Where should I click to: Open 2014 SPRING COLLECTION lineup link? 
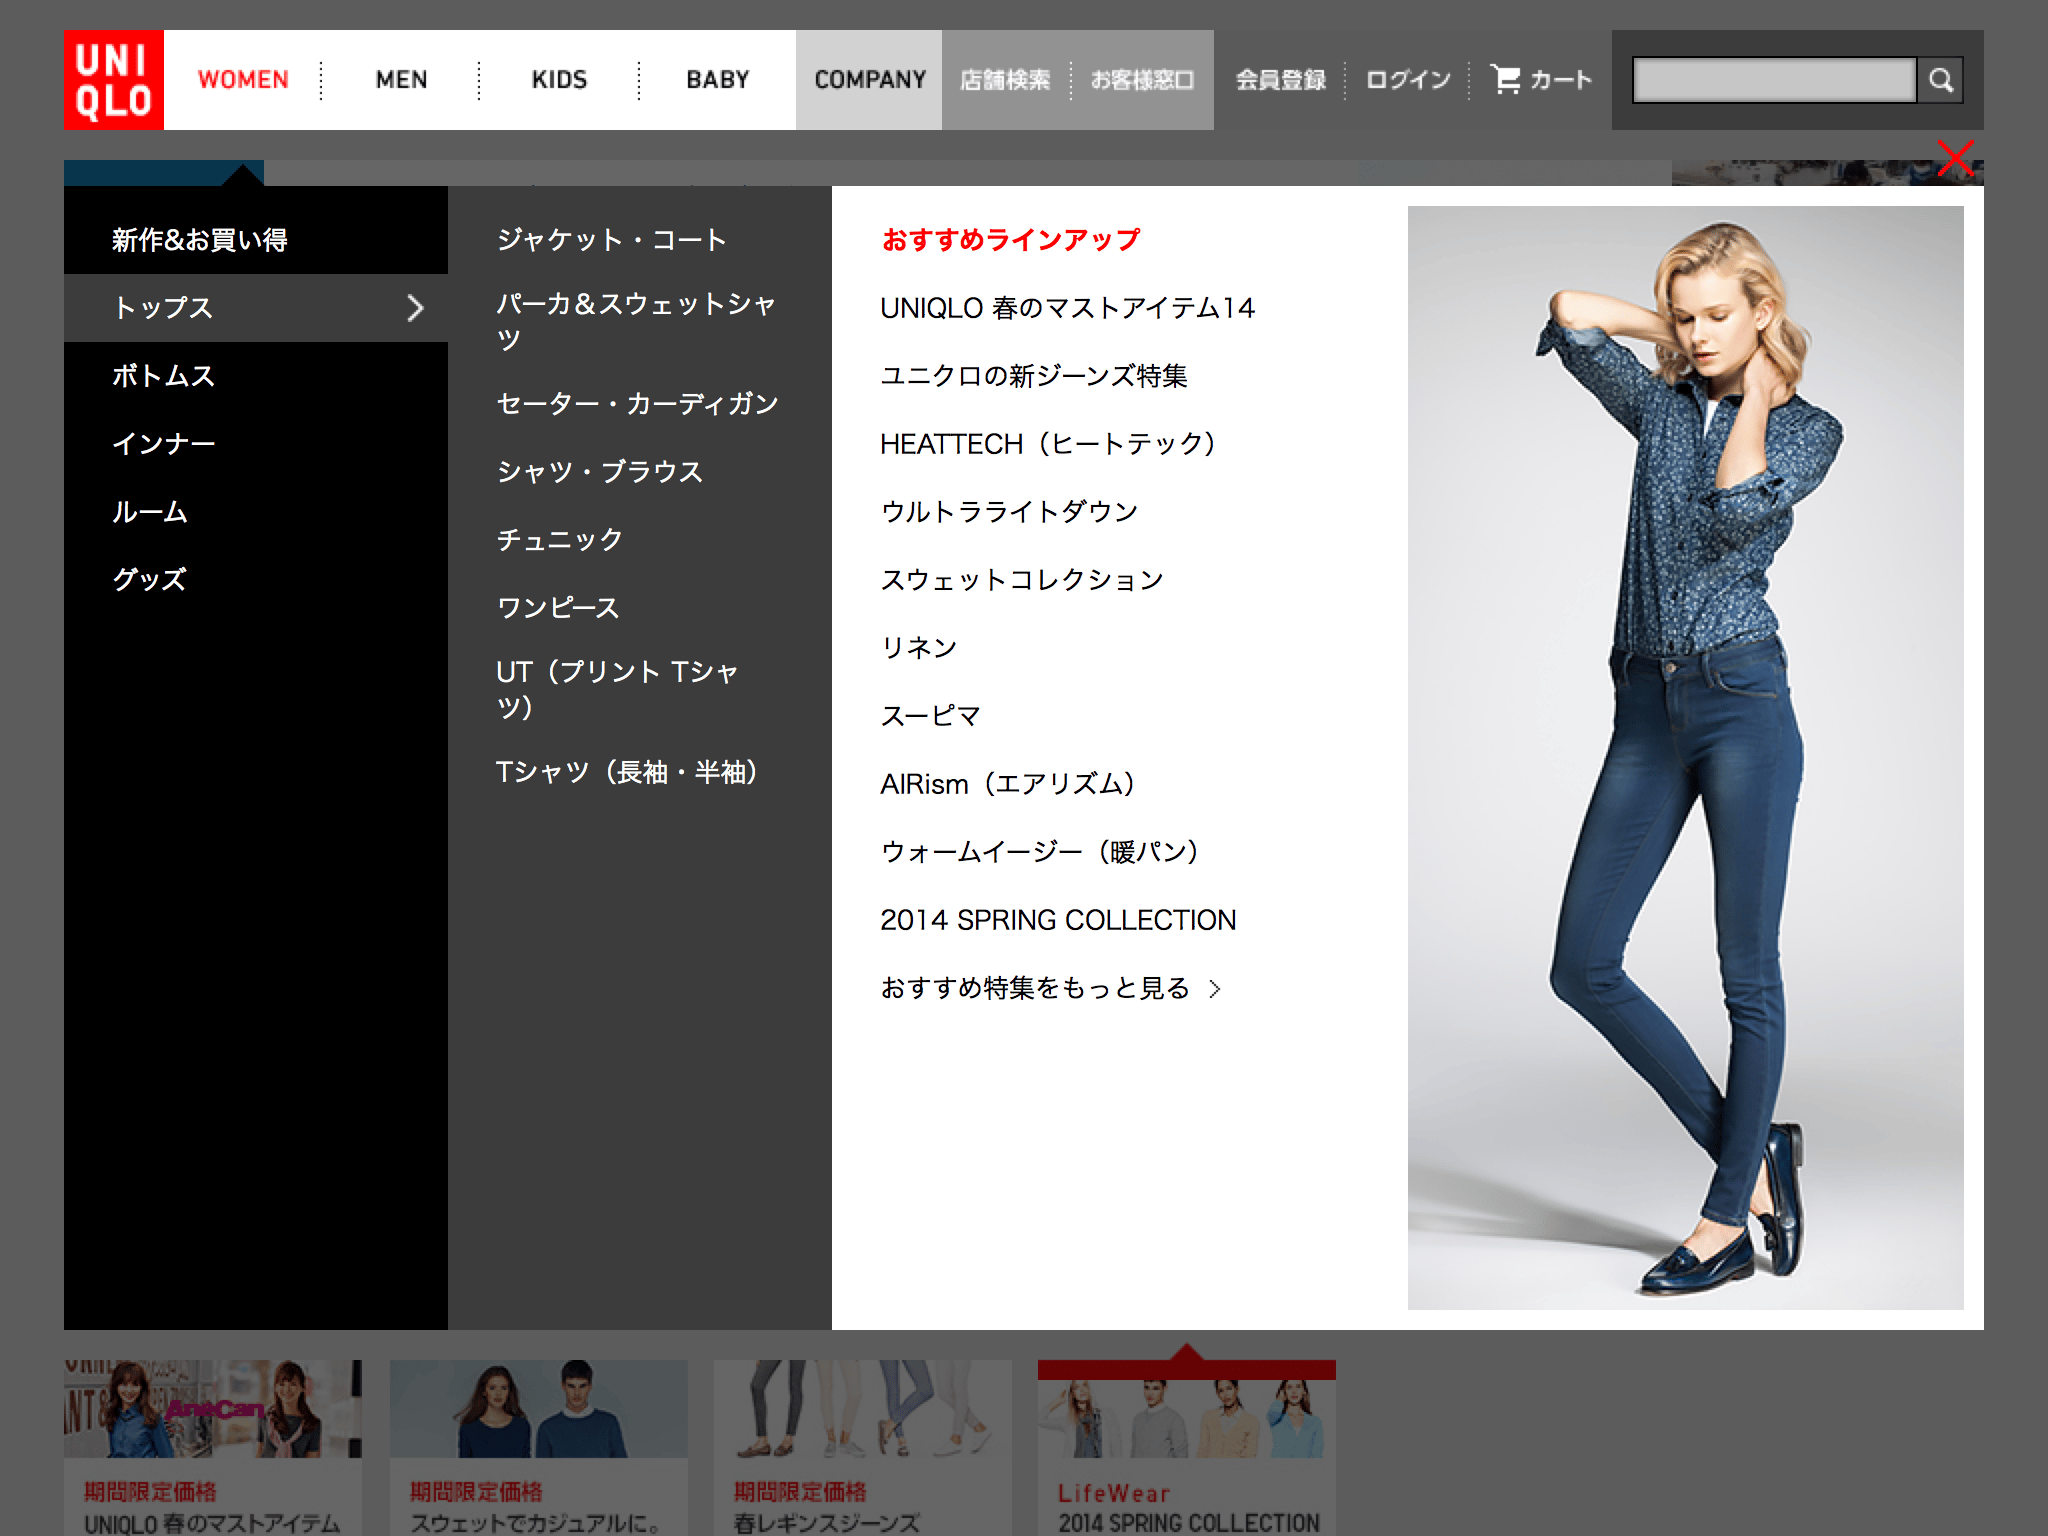coord(1058,920)
